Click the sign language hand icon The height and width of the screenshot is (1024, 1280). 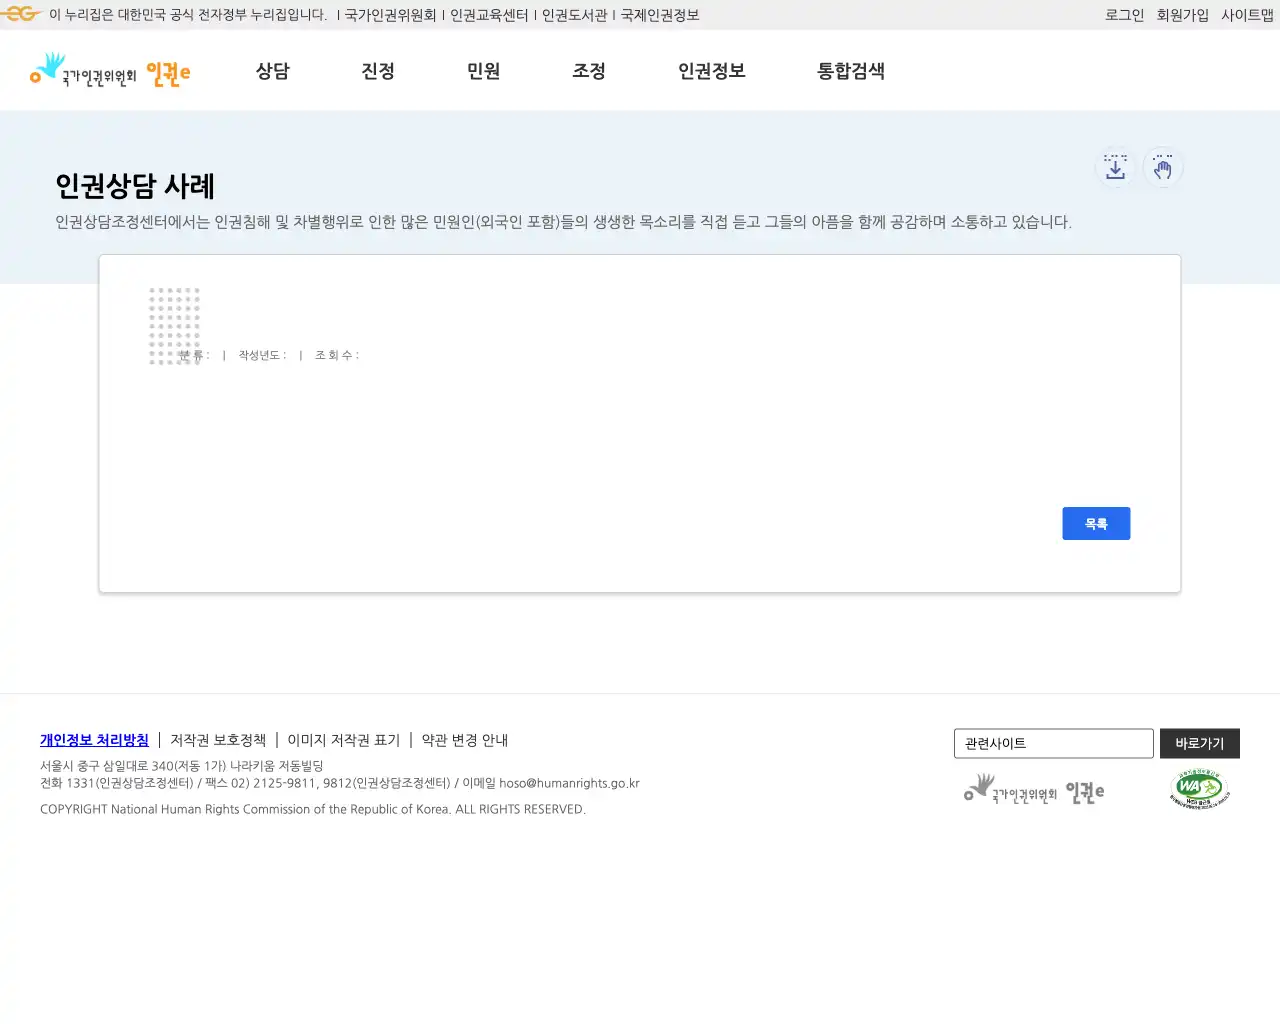(1163, 167)
